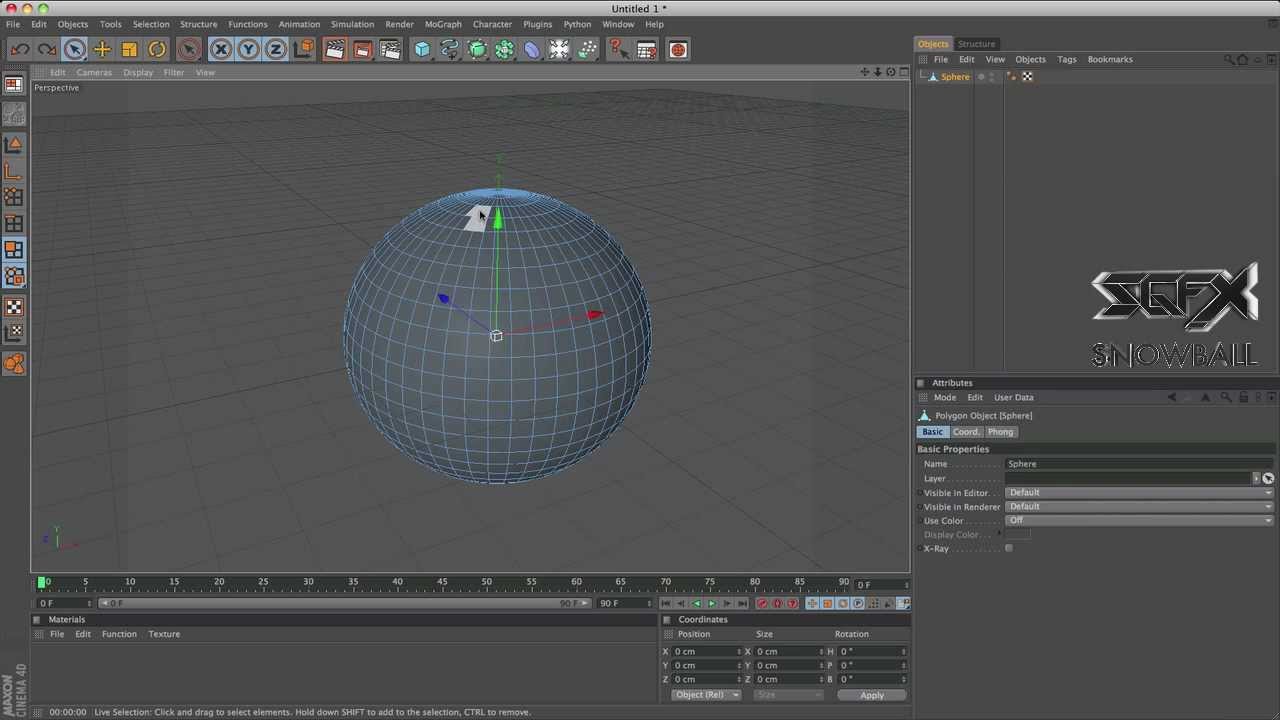
Task: Switch to the Phong tab
Action: pyautogui.click(x=1000, y=432)
